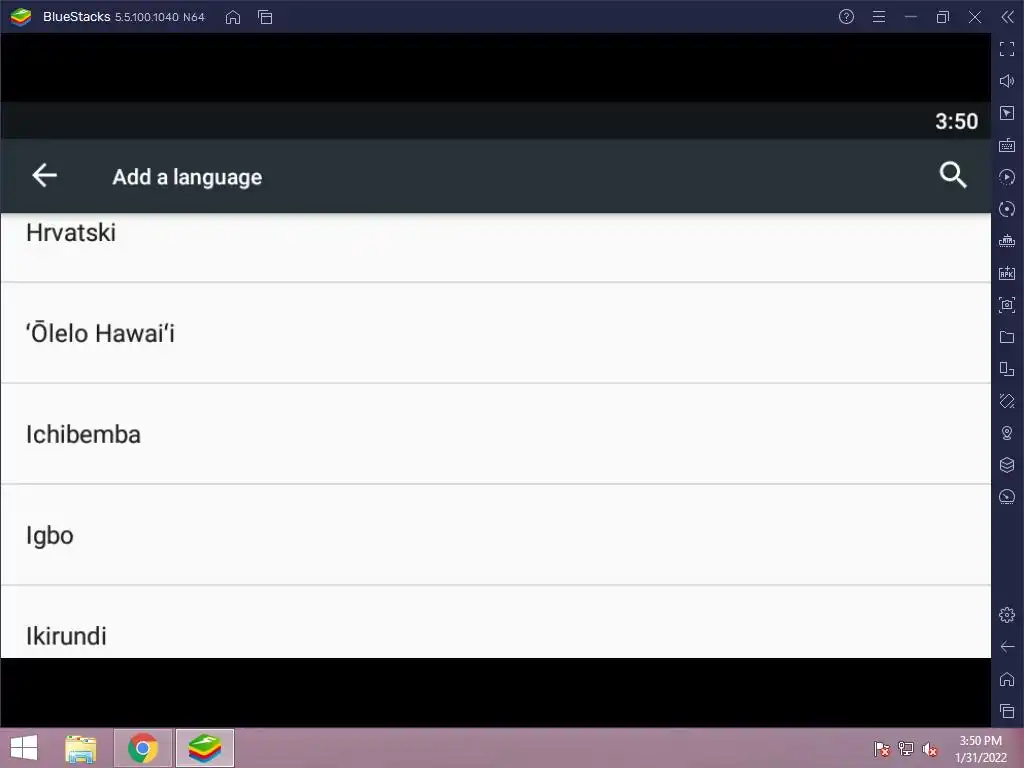Open keyboard game controls sidebar icon
This screenshot has height=768, width=1024.
1007,144
